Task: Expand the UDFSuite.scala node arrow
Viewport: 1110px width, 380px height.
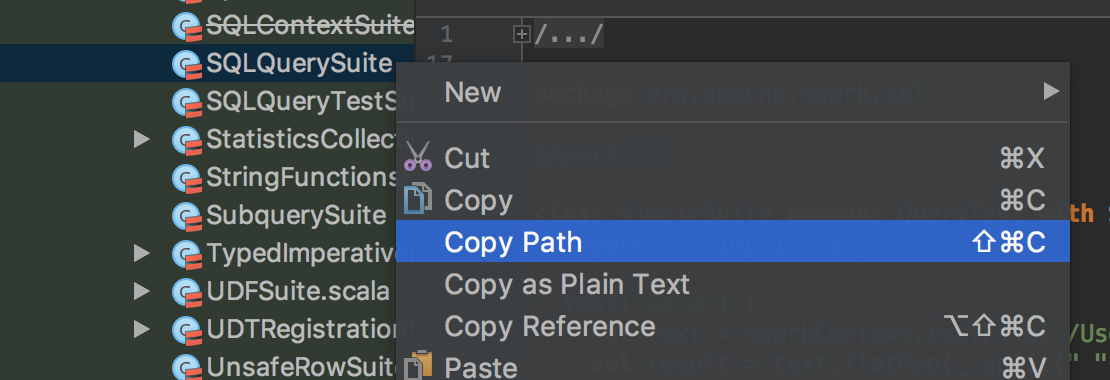Action: [x=142, y=291]
